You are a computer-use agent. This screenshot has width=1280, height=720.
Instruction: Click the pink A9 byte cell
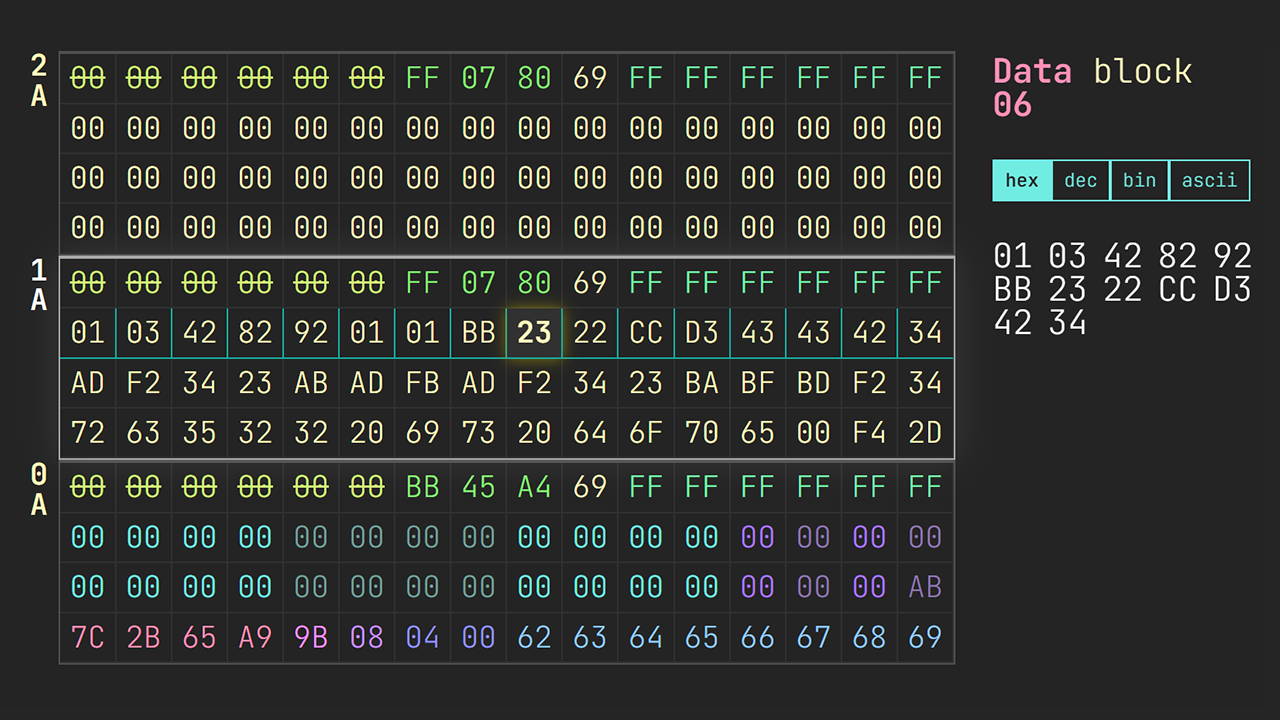[255, 638]
